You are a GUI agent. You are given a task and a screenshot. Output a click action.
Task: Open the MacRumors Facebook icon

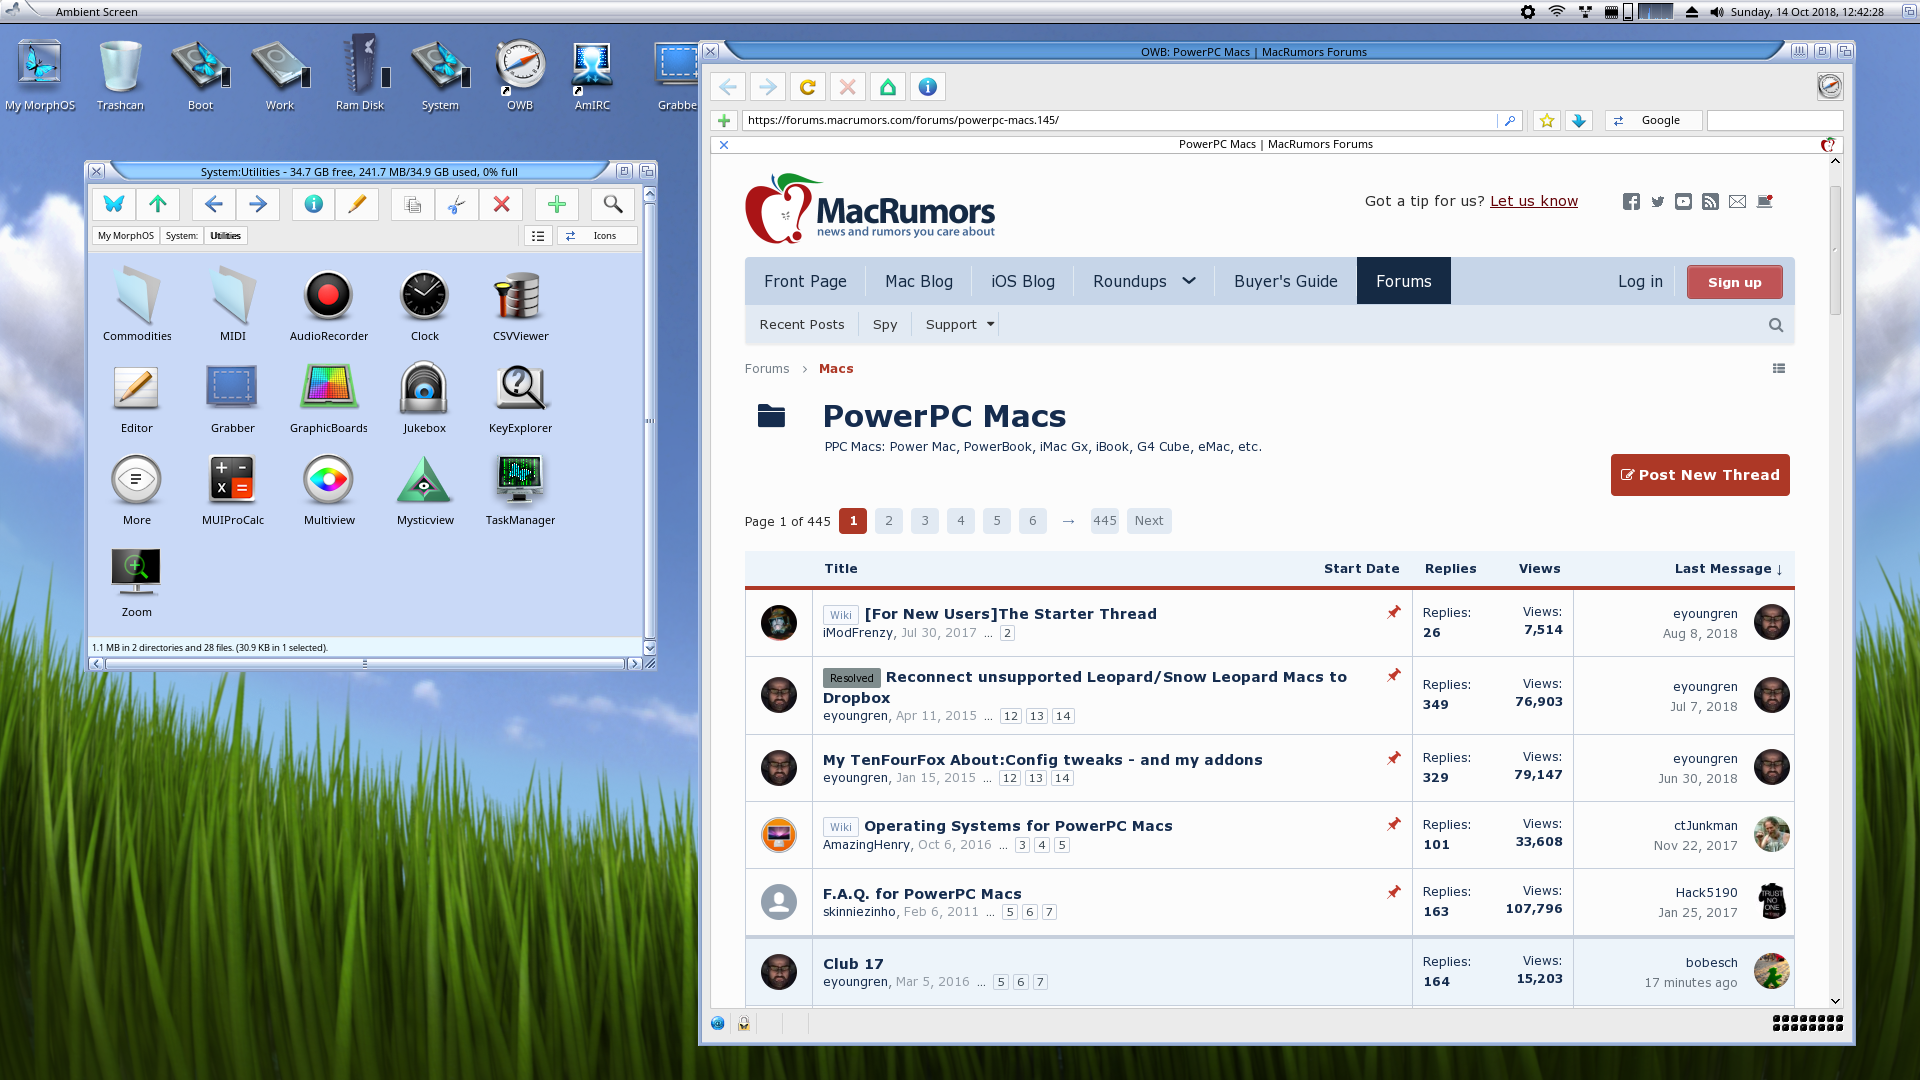(1630, 202)
